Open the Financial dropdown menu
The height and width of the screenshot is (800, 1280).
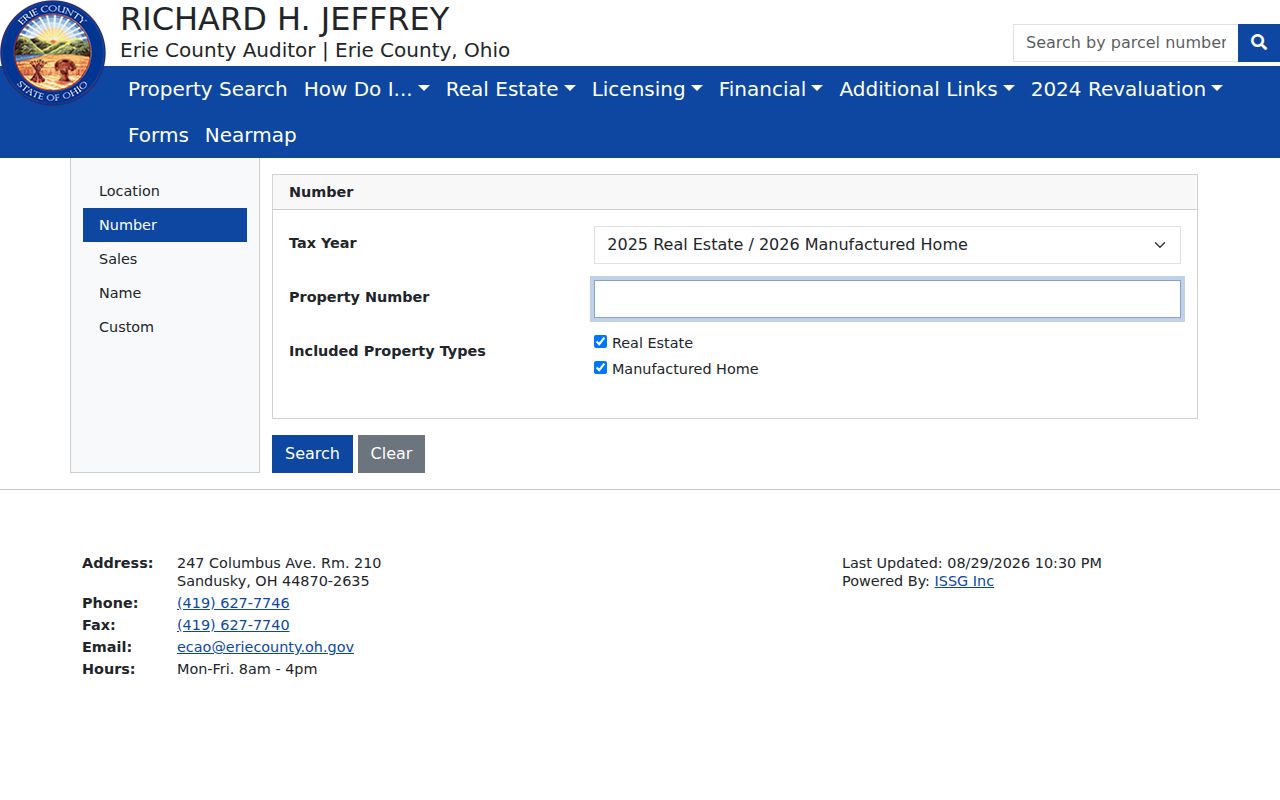771,89
